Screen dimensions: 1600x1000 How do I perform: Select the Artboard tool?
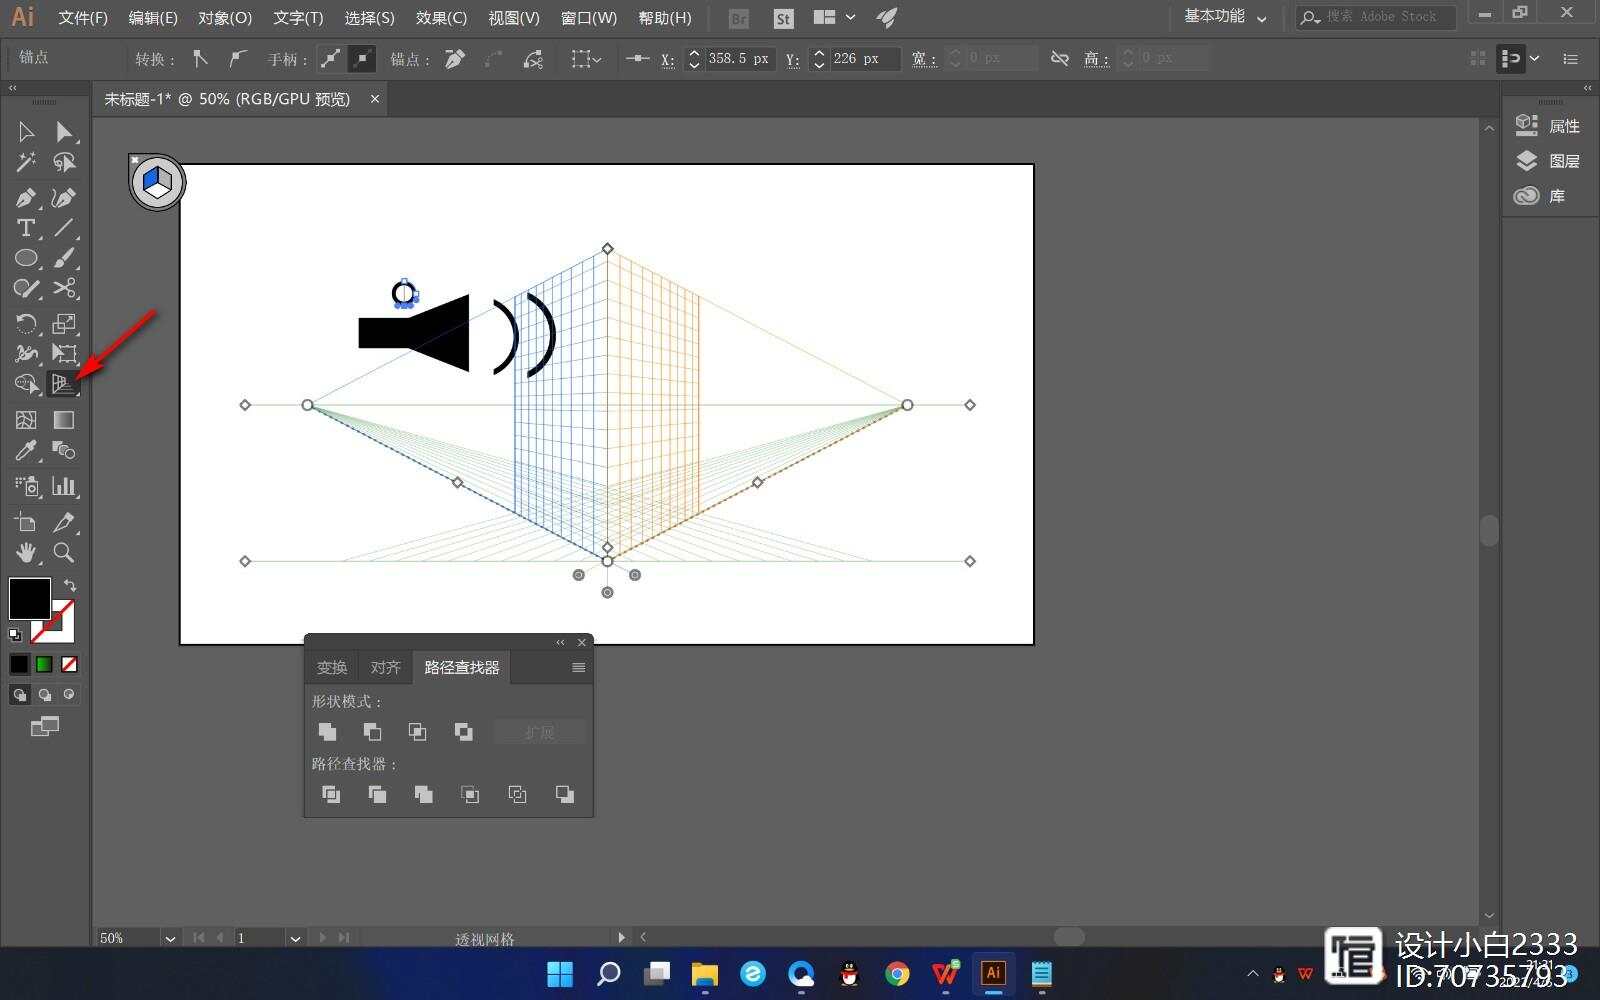(26, 522)
